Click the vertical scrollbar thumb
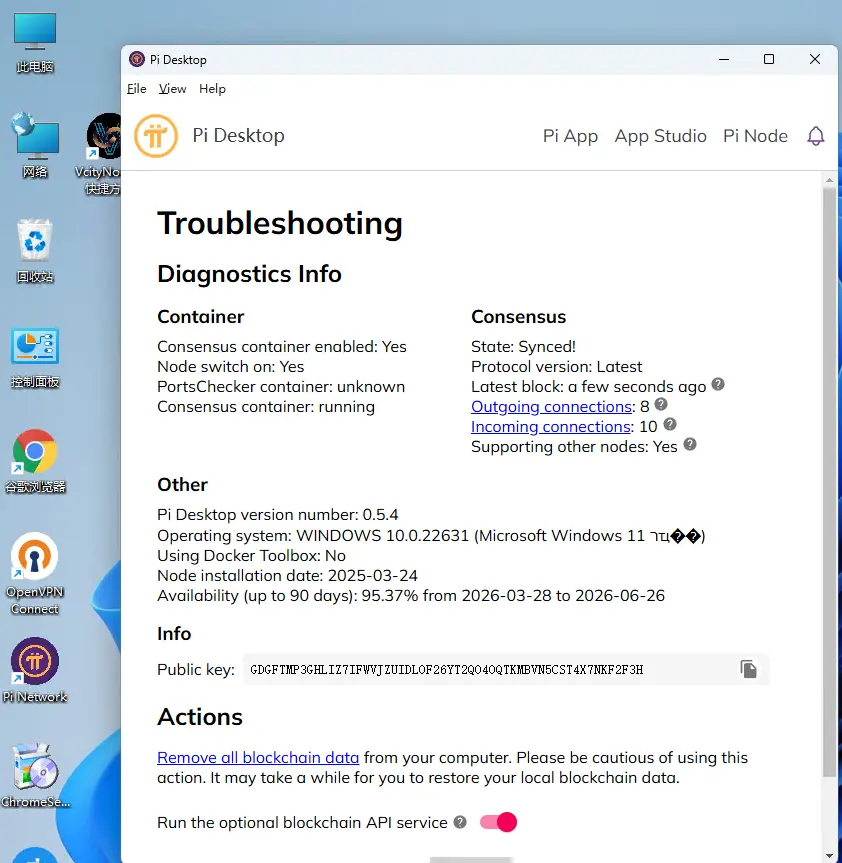 point(829,483)
